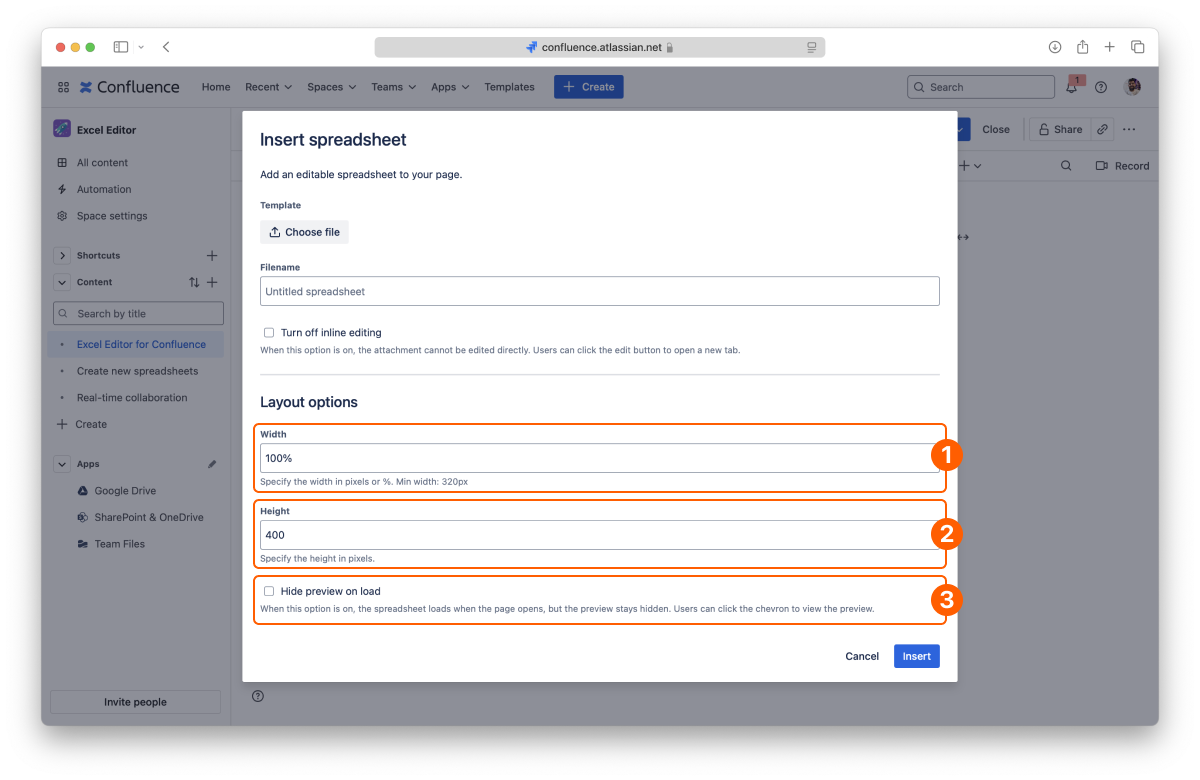Open the help question mark icon in the top bar
Image resolution: width=1200 pixels, height=780 pixels.
(x=1101, y=87)
